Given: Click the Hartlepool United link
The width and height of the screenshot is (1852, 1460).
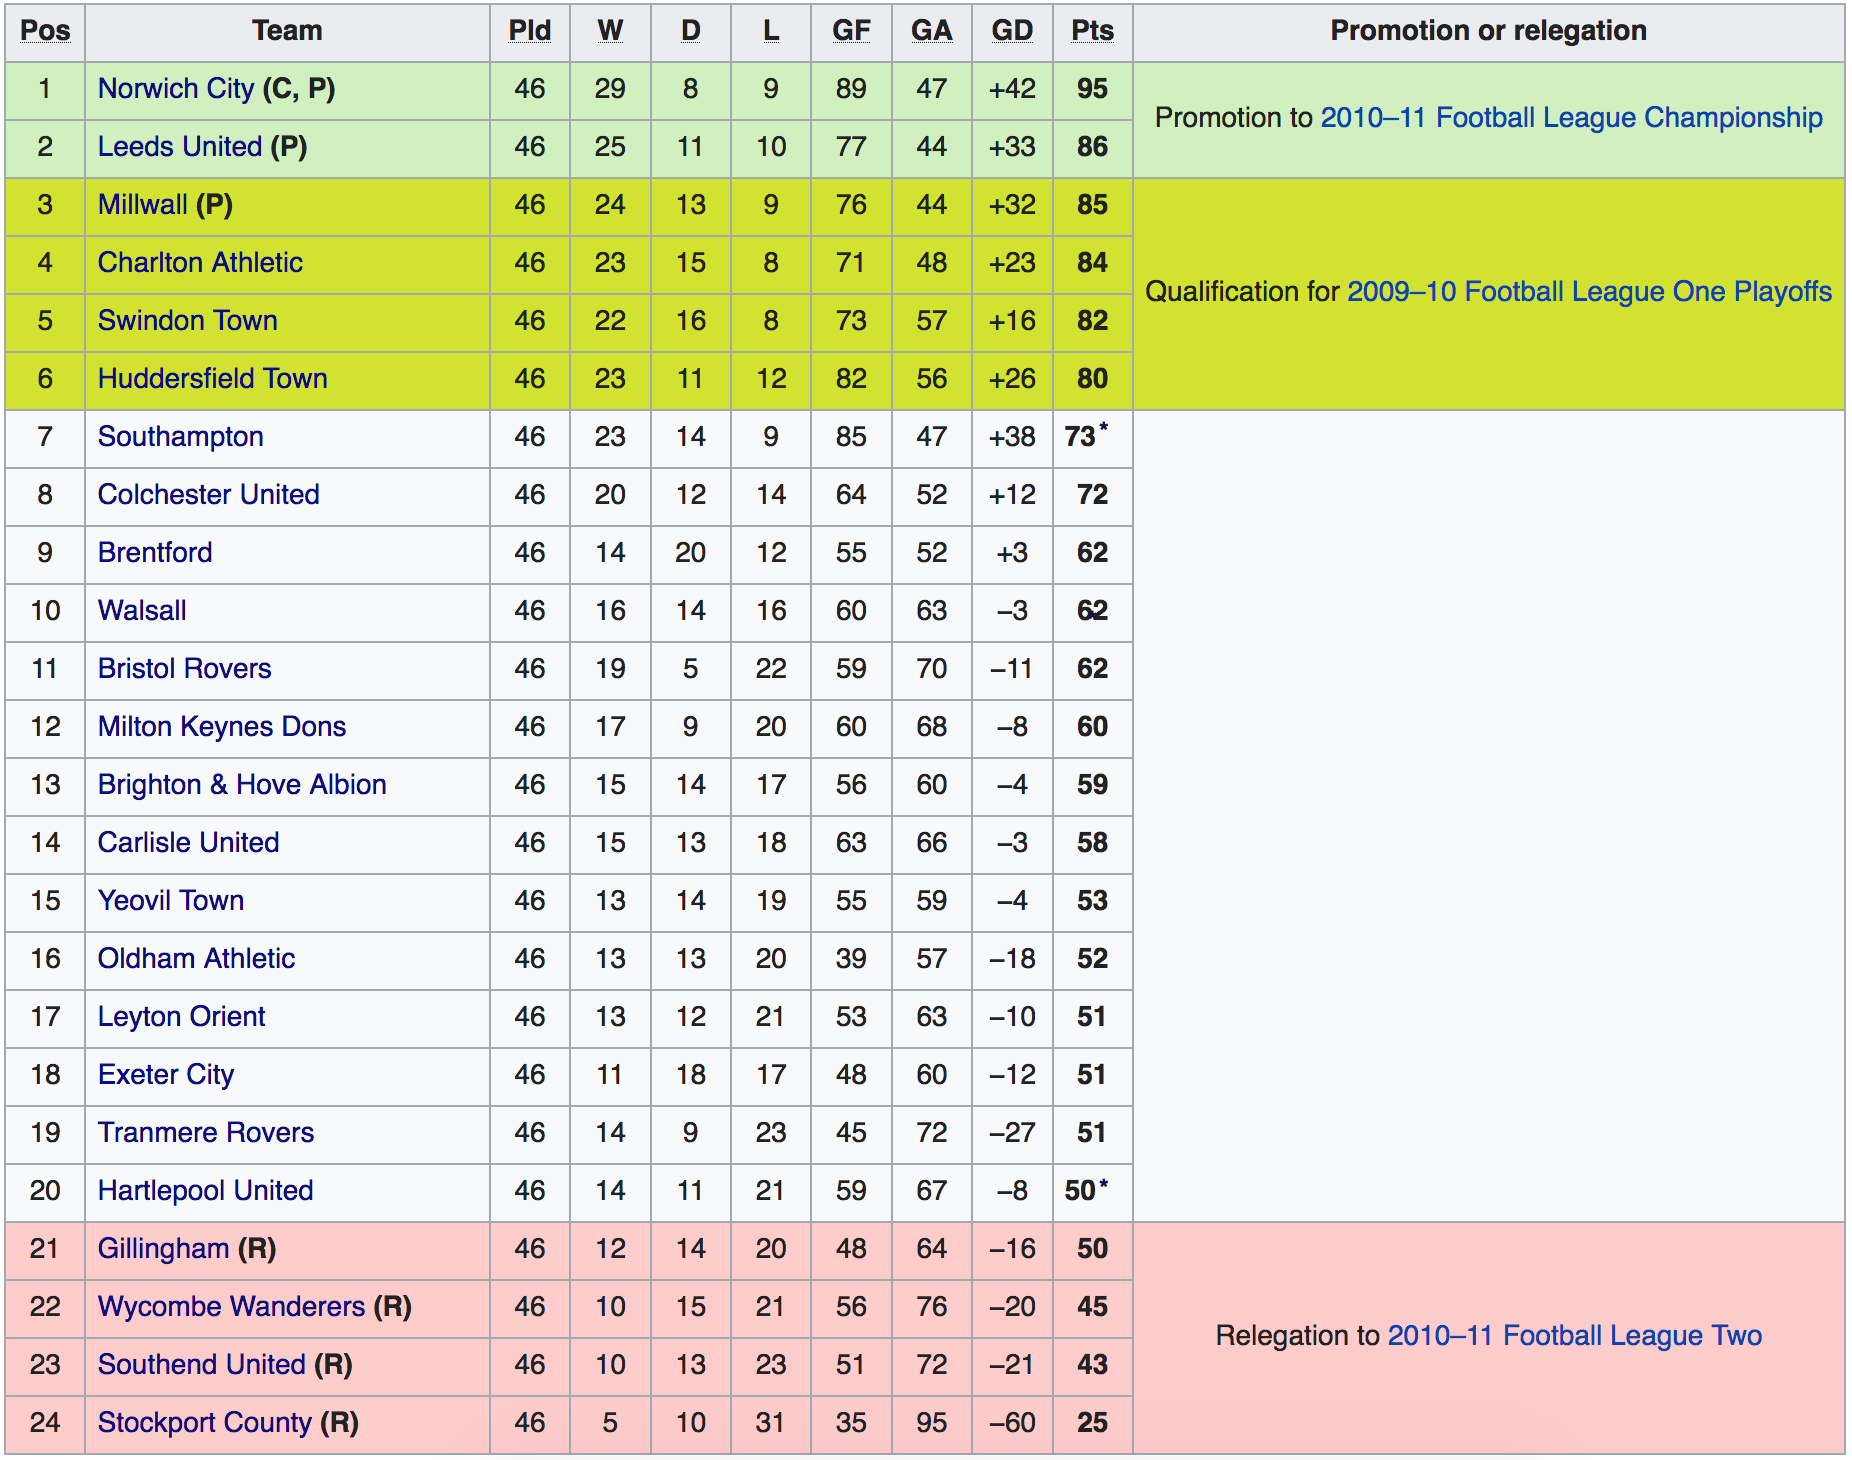Looking at the screenshot, I should [x=205, y=1191].
